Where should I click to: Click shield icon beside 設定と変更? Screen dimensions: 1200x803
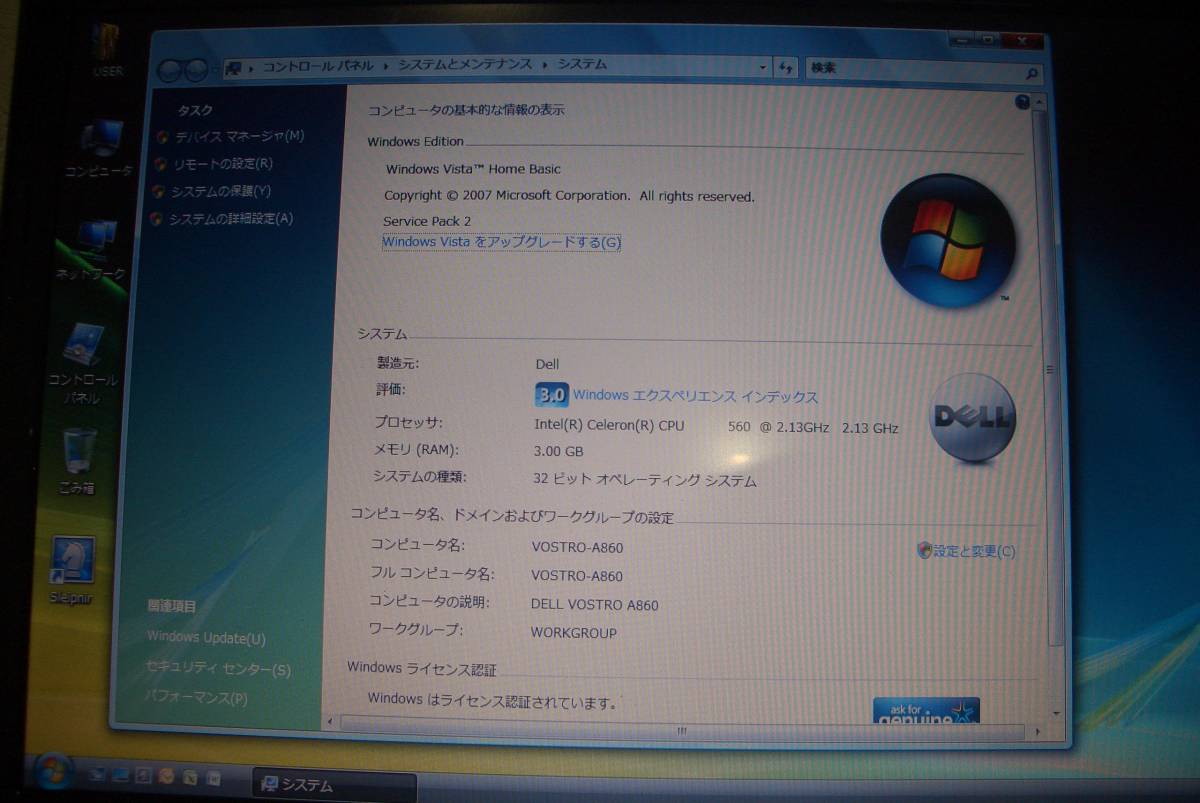point(924,550)
